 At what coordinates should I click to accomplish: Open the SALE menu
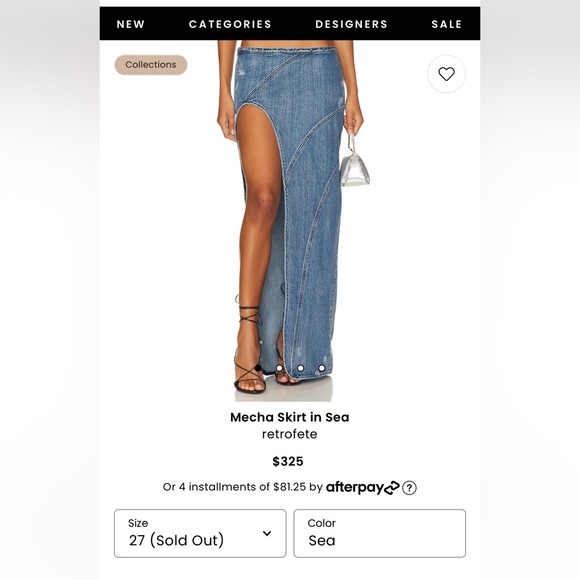447,24
